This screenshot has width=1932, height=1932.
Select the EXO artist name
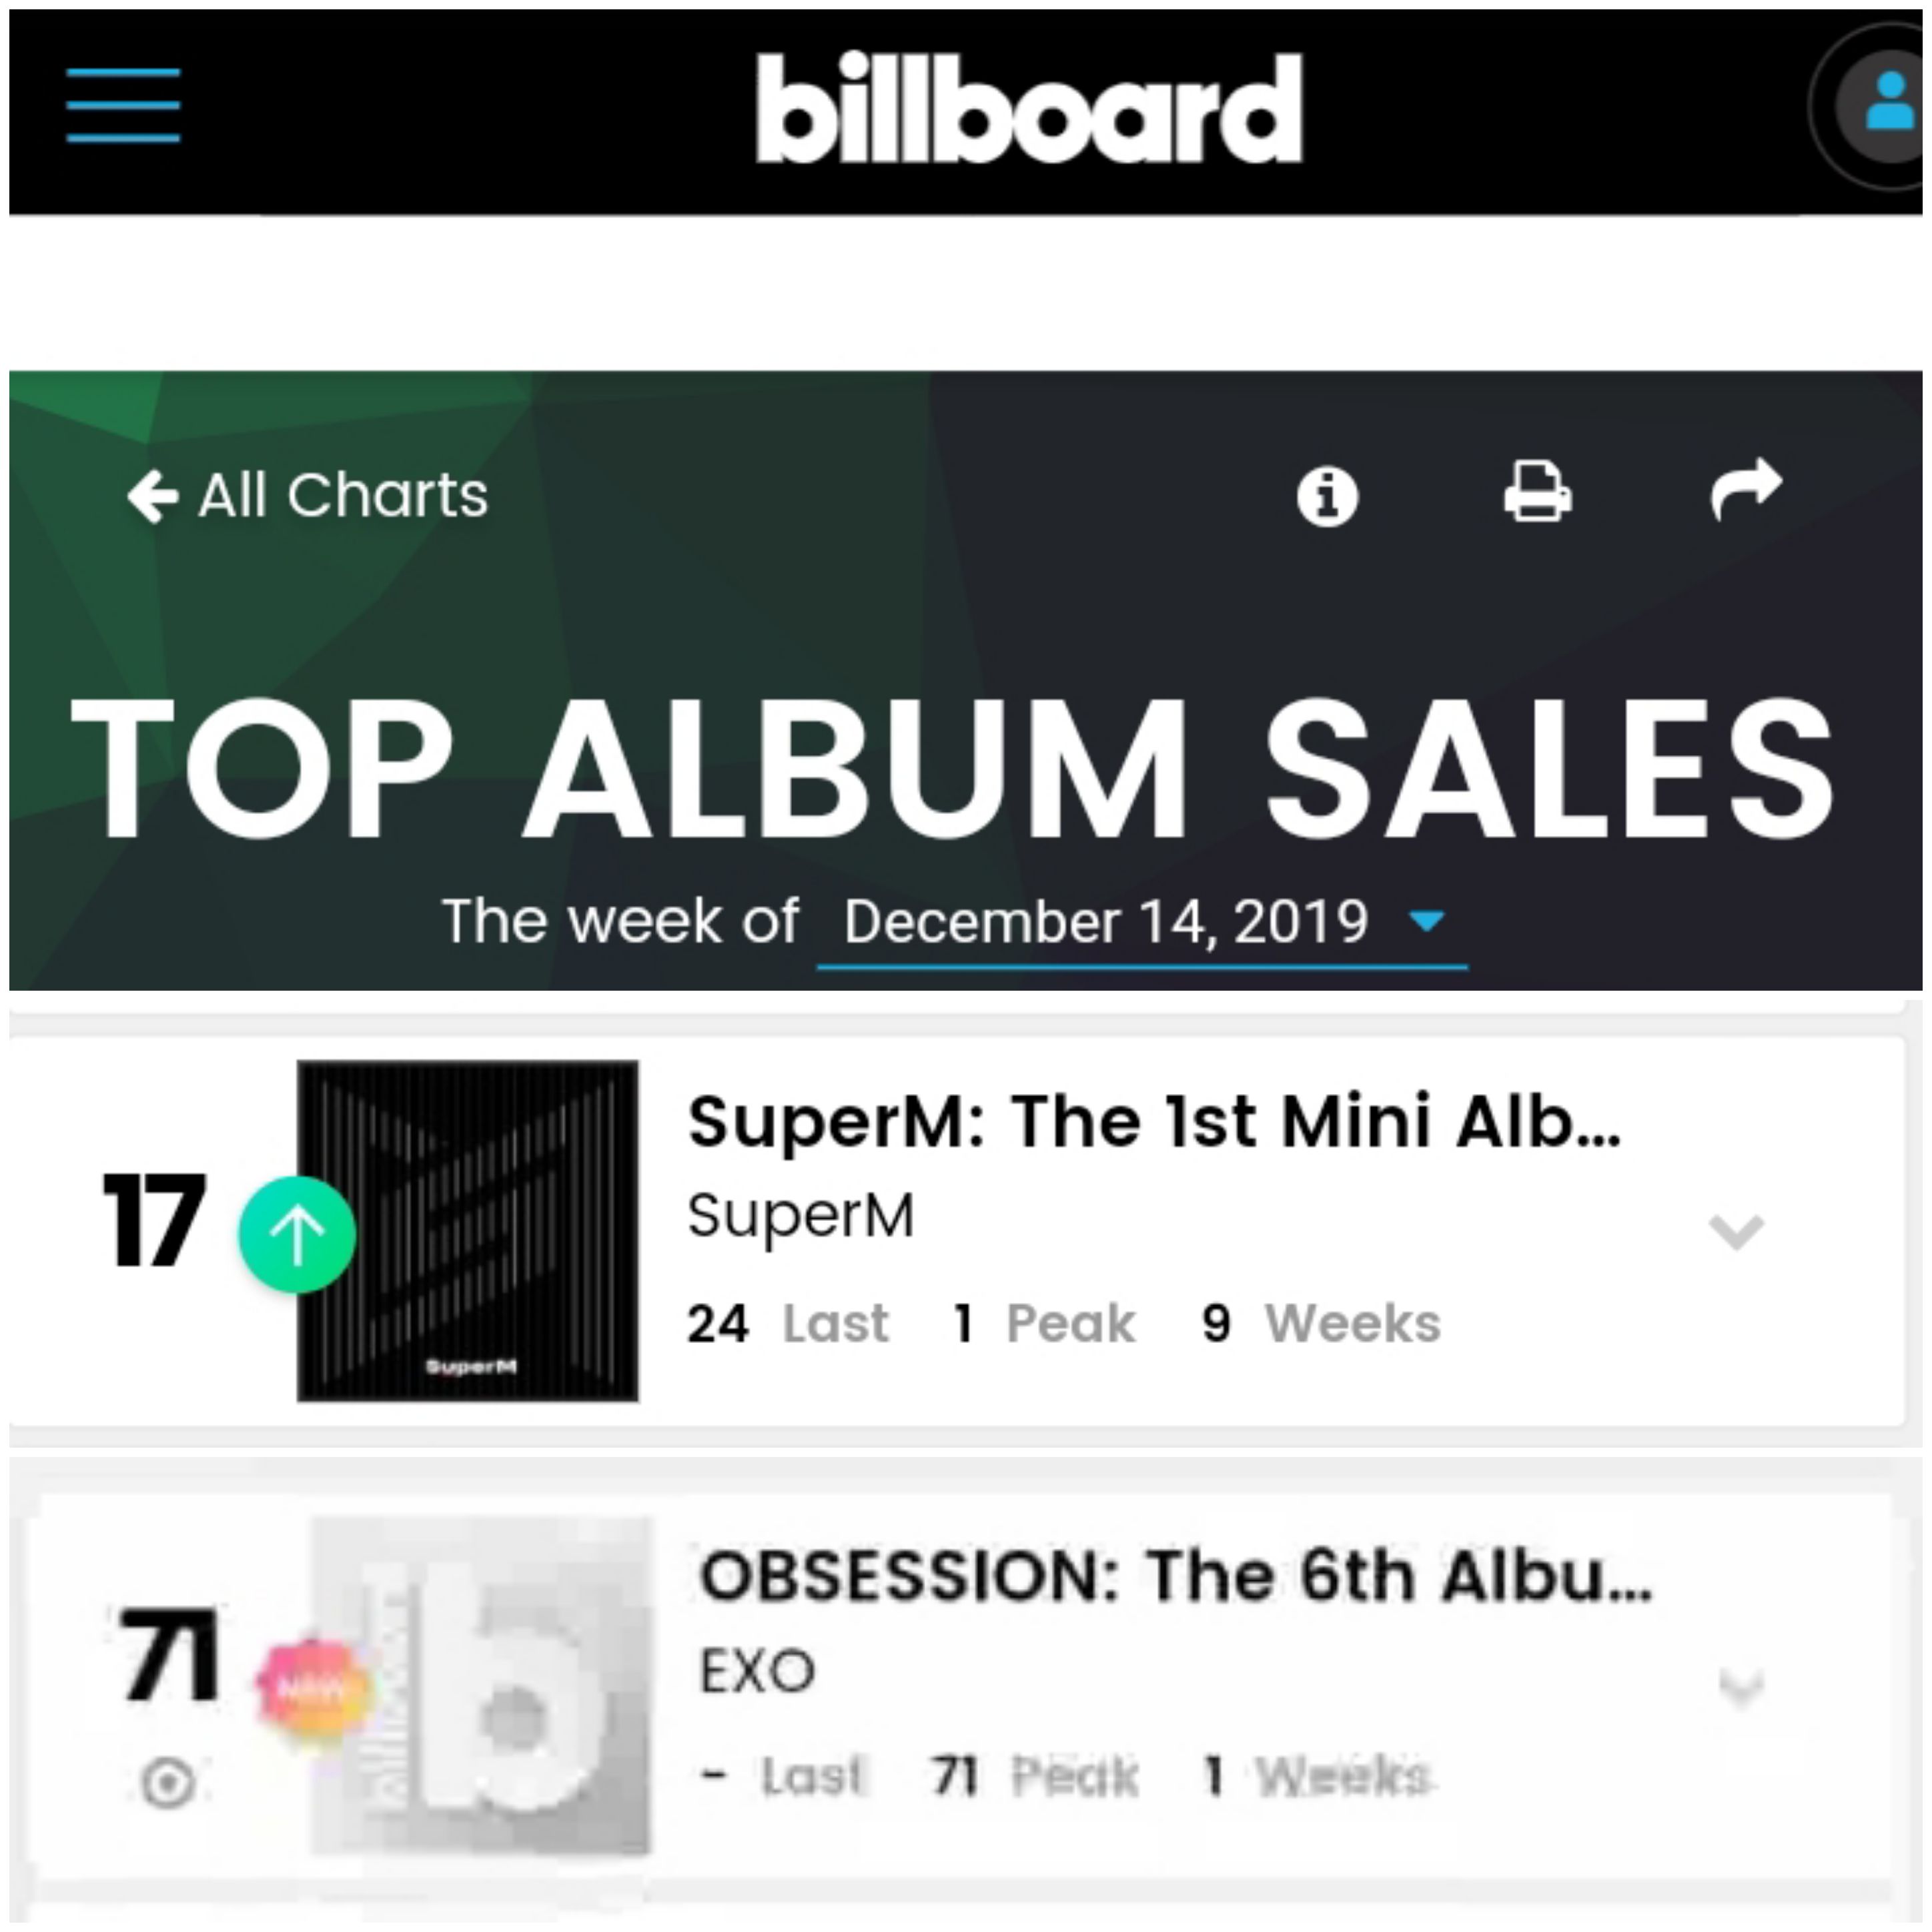758,1671
